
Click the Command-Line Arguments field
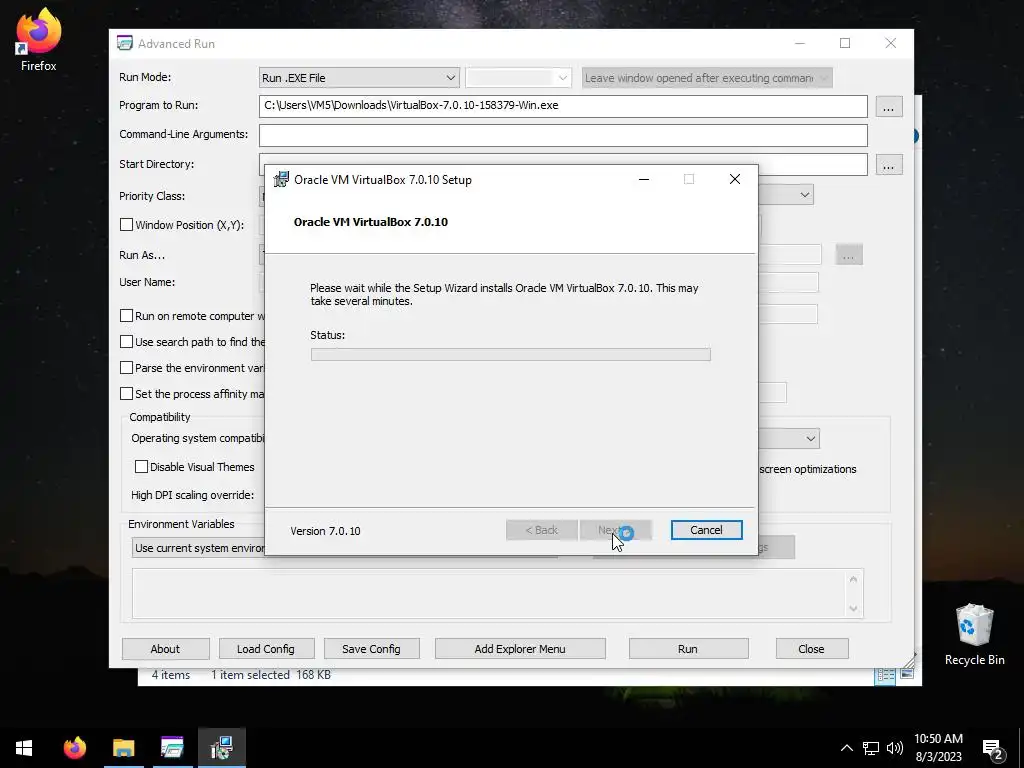tap(563, 135)
